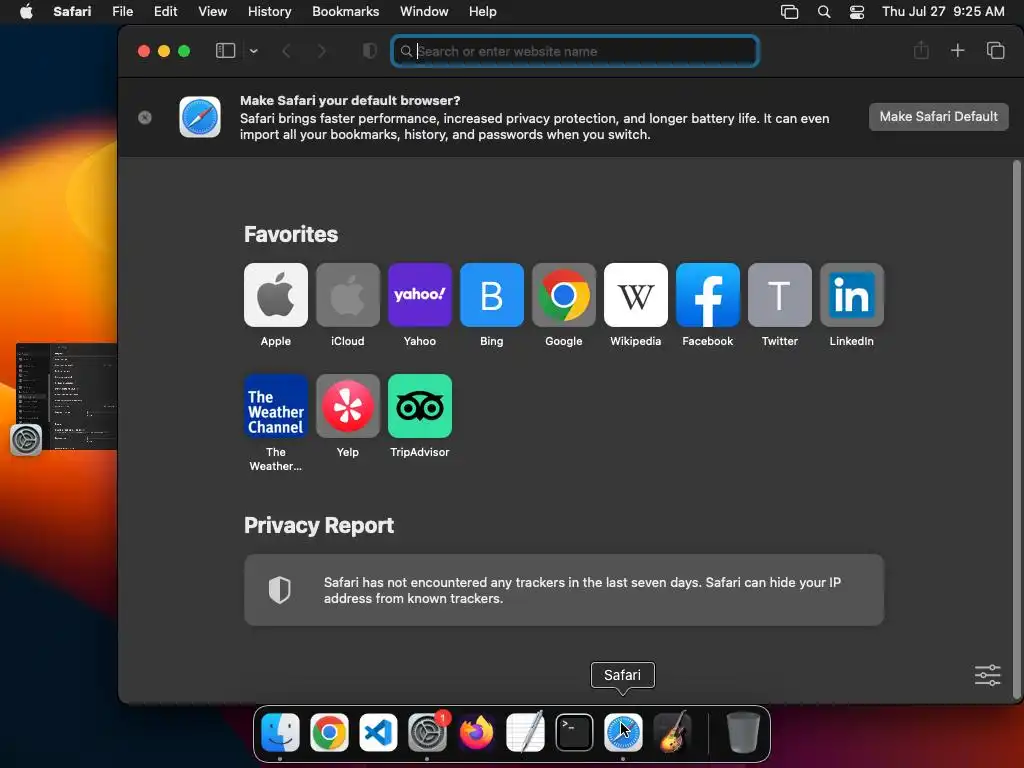Open the Google favorite tile
Screen dimensions: 1024x768
(x=564, y=295)
